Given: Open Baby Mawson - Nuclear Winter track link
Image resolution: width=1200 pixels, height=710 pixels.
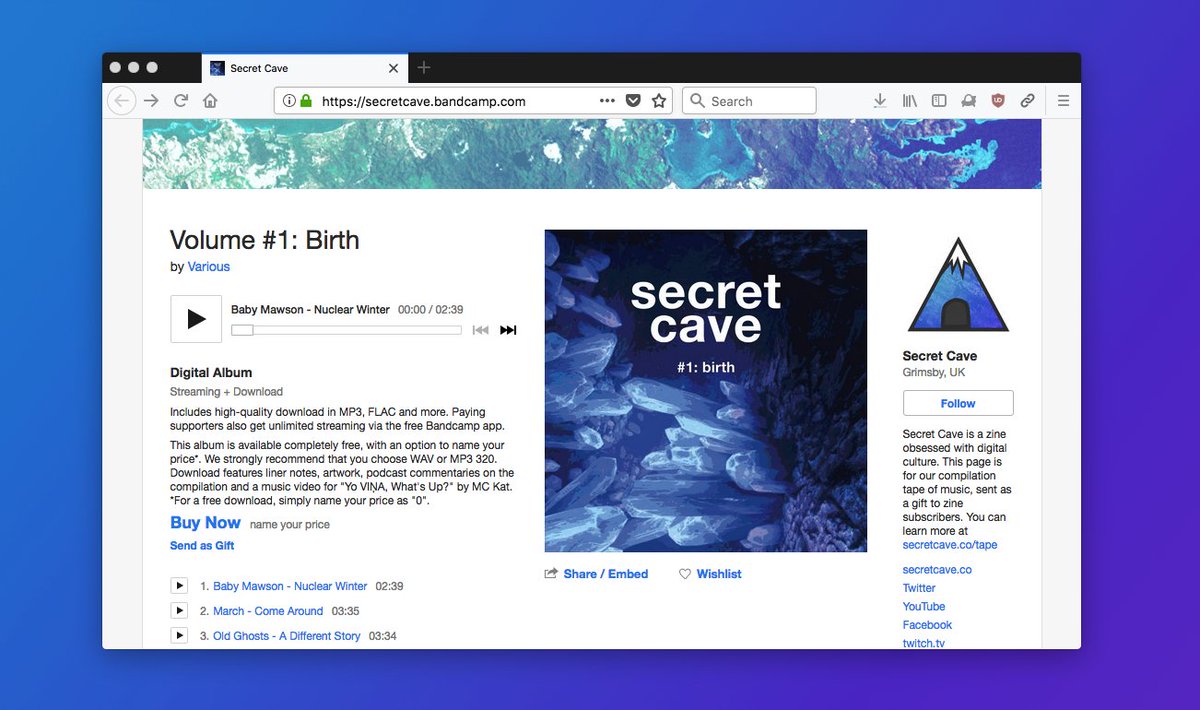Looking at the screenshot, I should point(290,586).
